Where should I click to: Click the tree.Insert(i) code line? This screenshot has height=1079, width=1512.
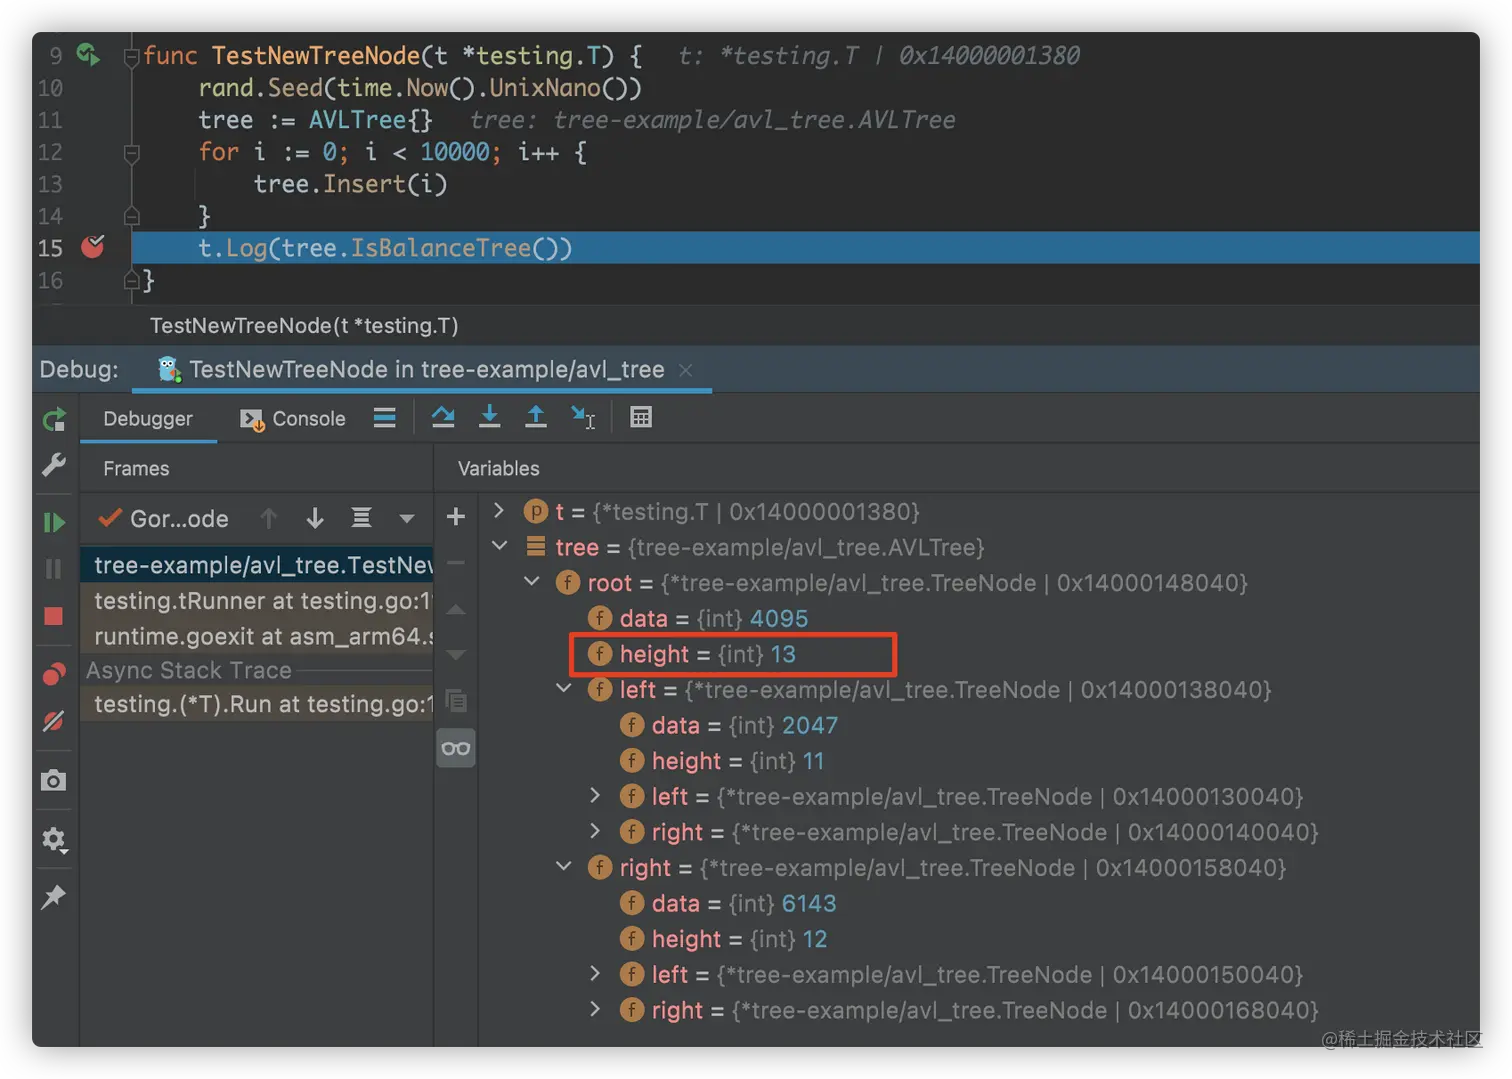click(350, 184)
